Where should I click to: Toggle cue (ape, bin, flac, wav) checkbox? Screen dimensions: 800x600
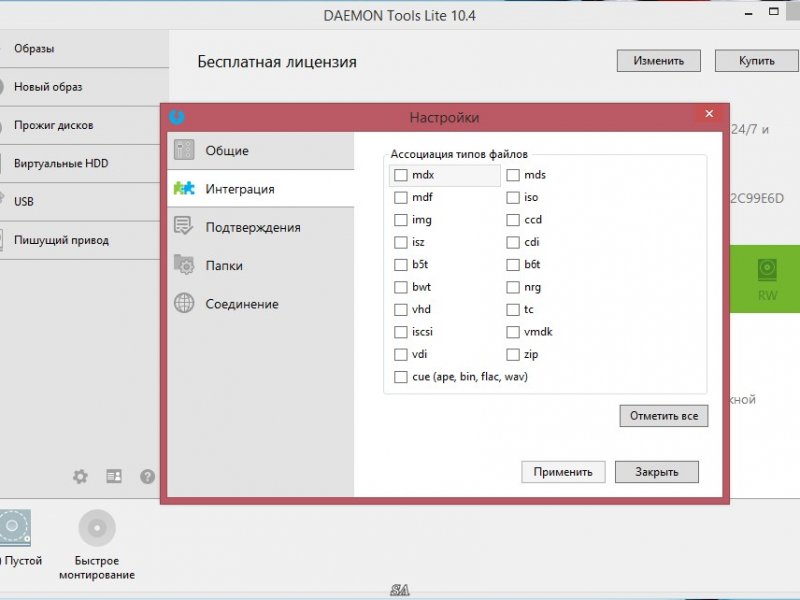(x=401, y=377)
